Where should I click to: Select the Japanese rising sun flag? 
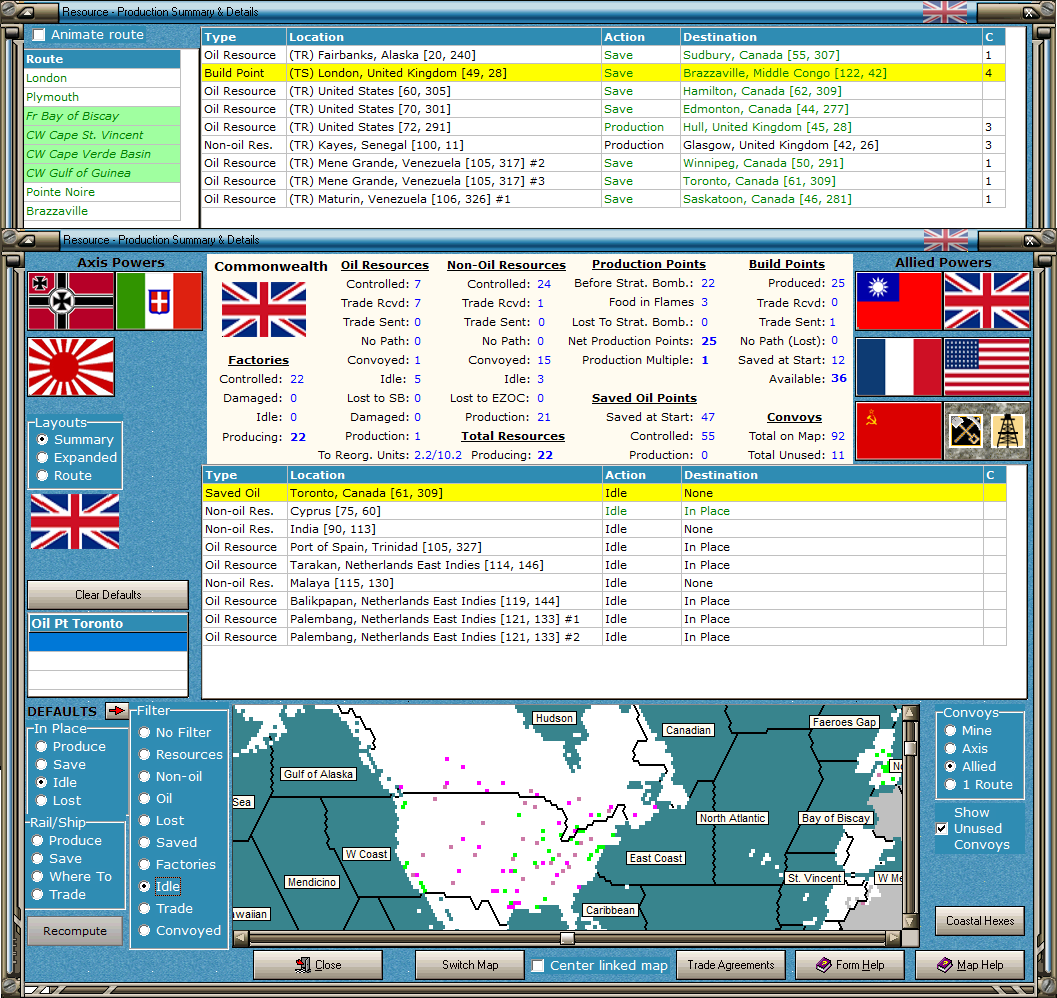coord(71,367)
